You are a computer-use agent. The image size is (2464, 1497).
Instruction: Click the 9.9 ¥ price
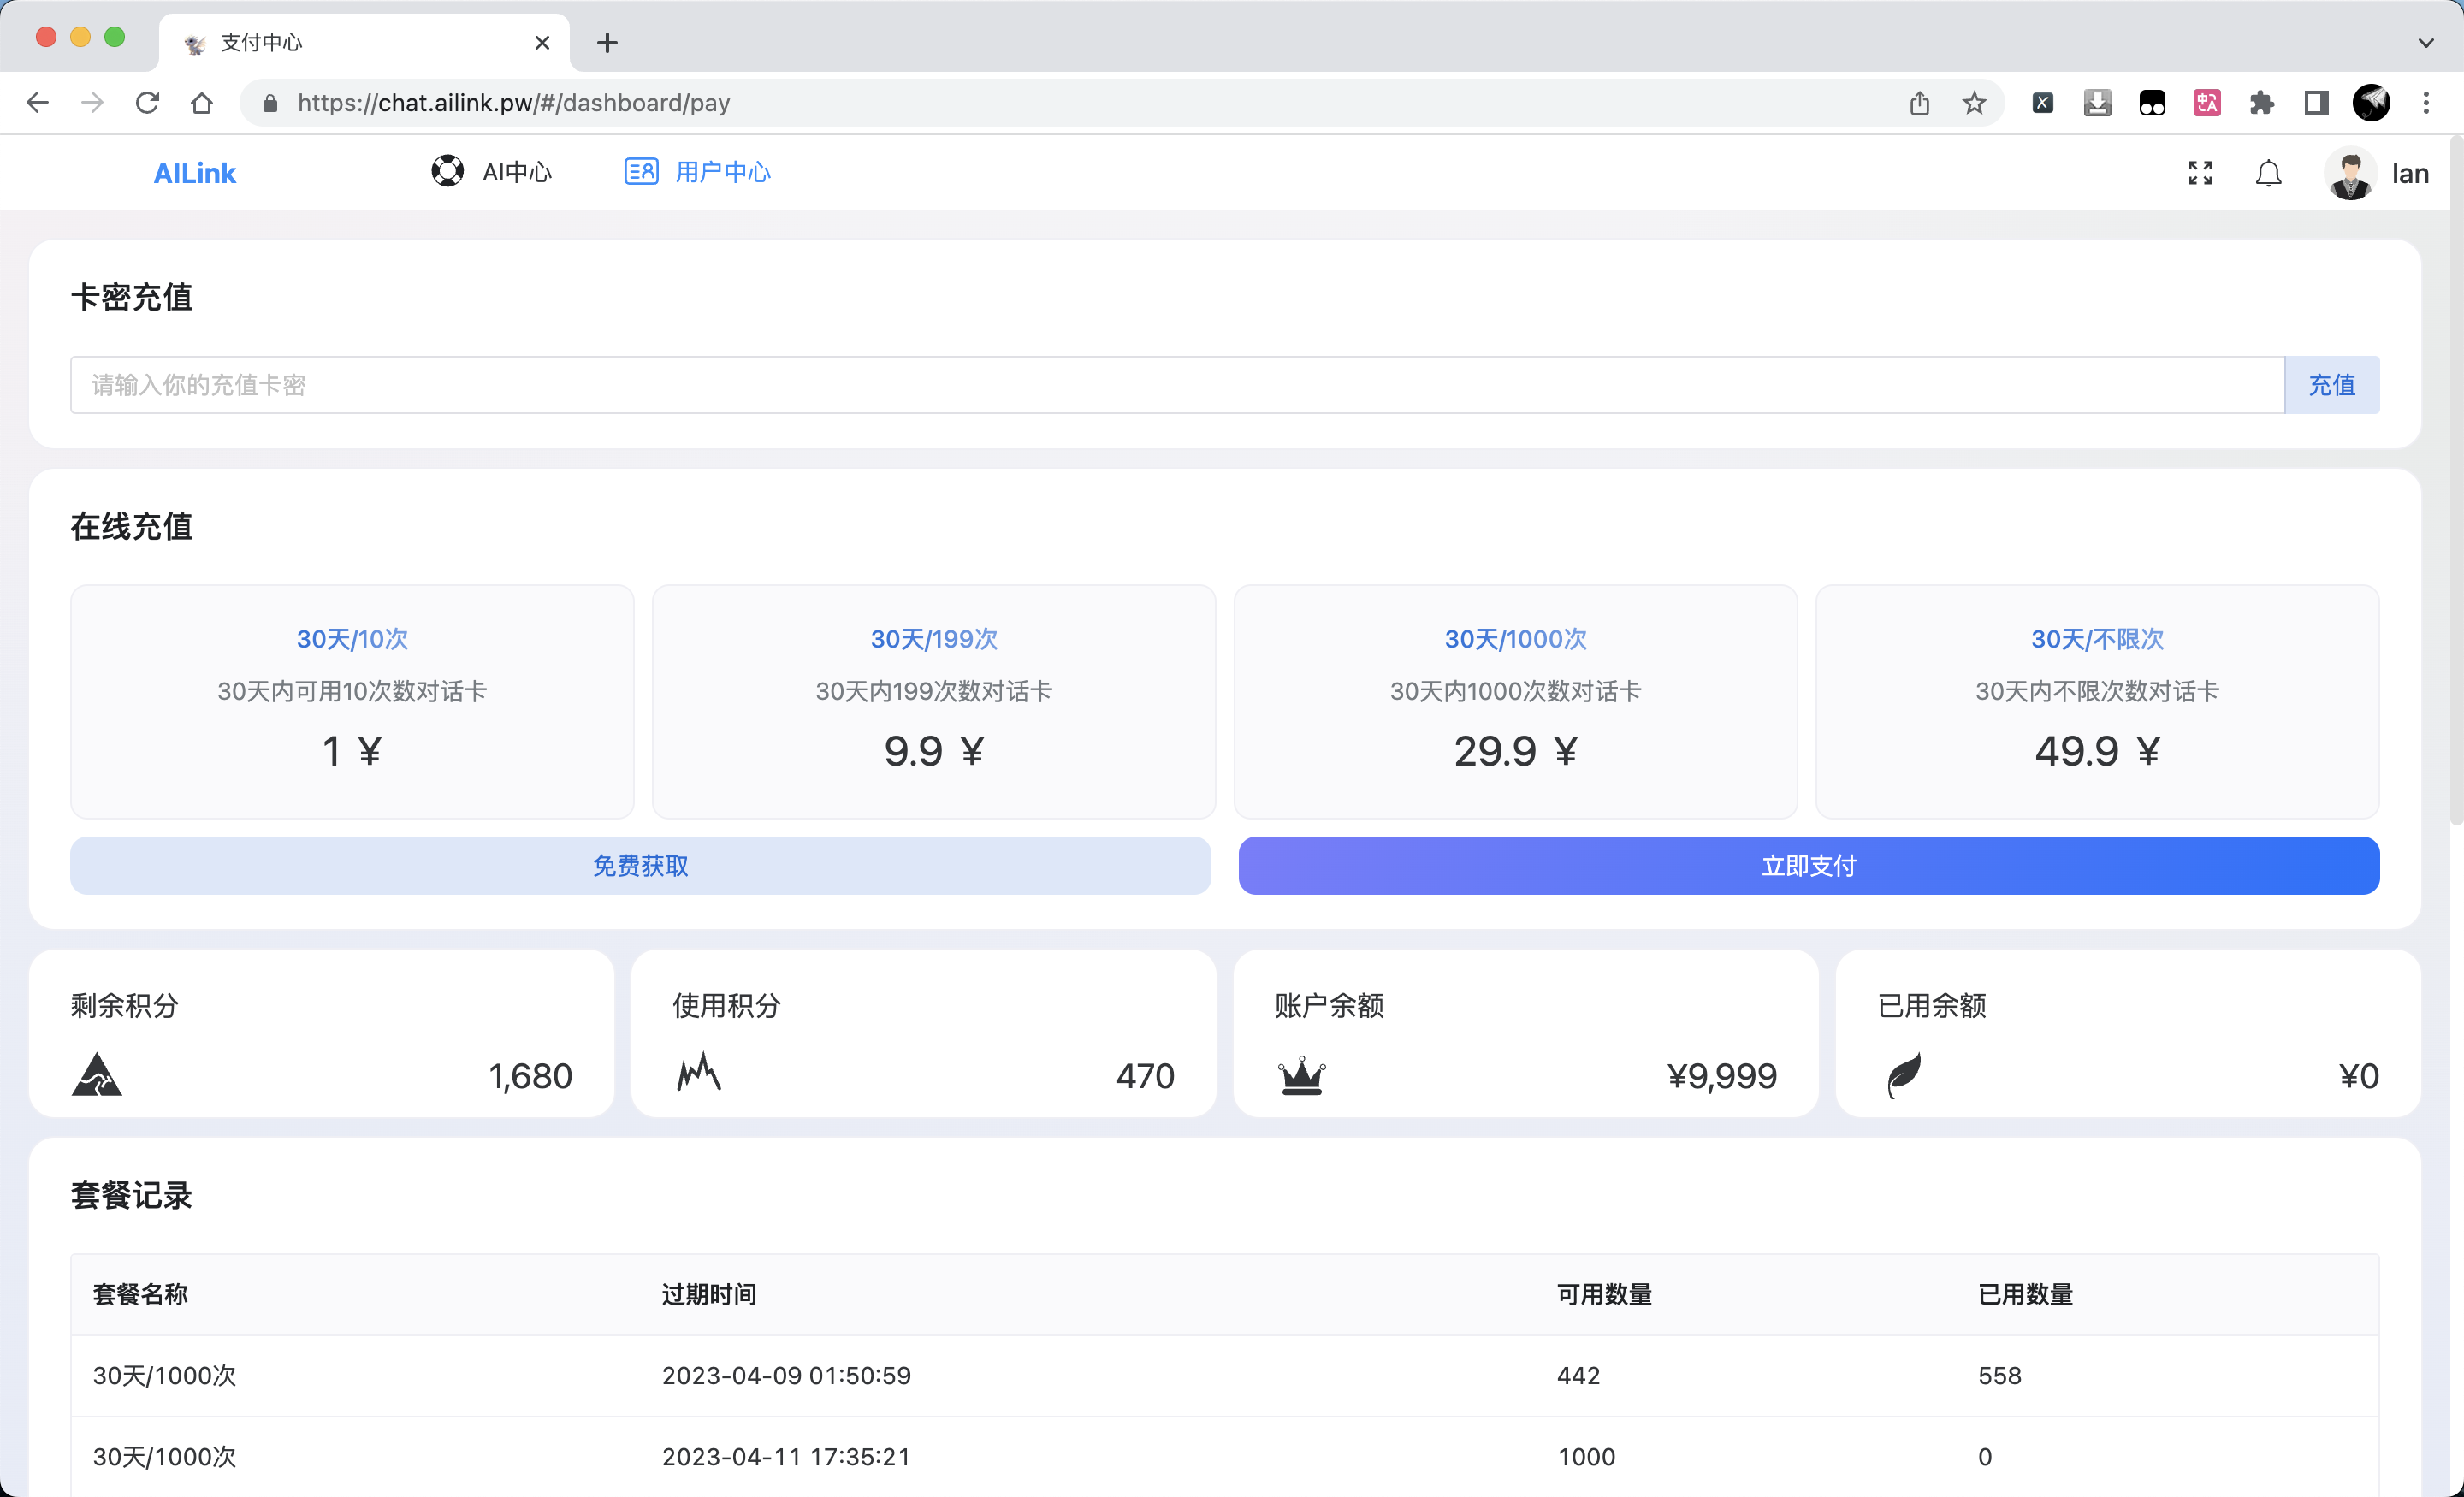tap(934, 751)
